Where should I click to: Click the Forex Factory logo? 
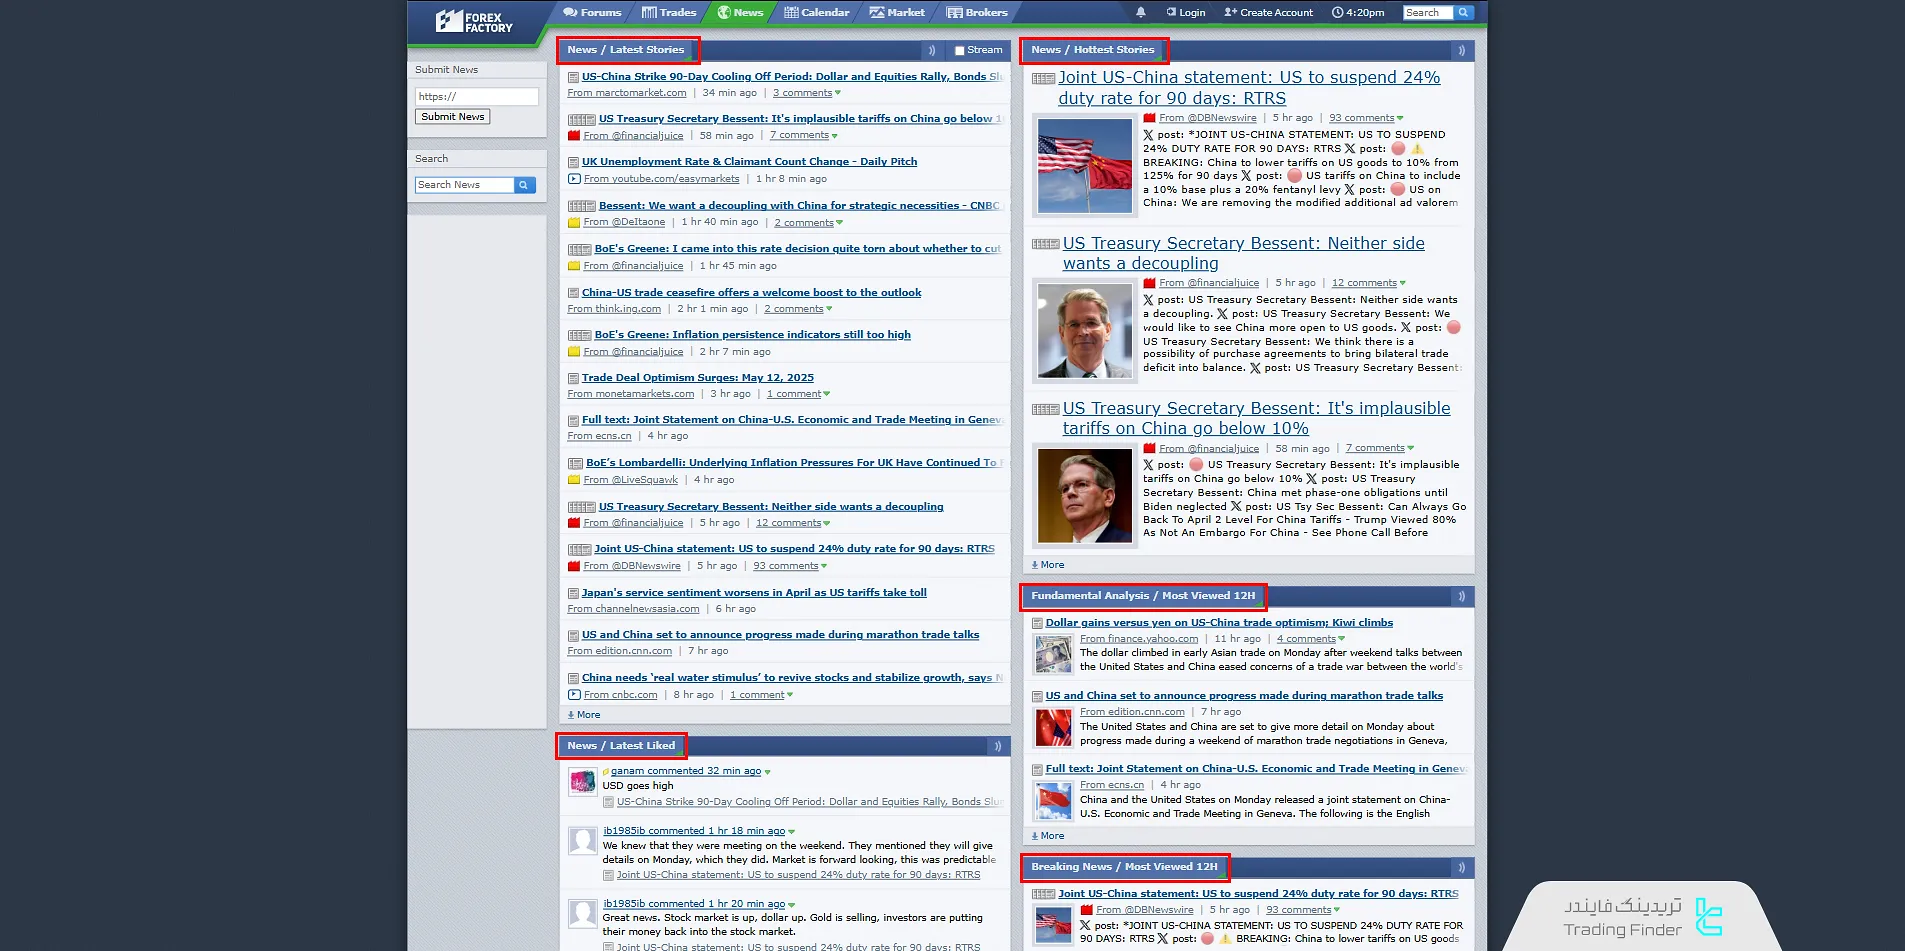click(x=474, y=21)
